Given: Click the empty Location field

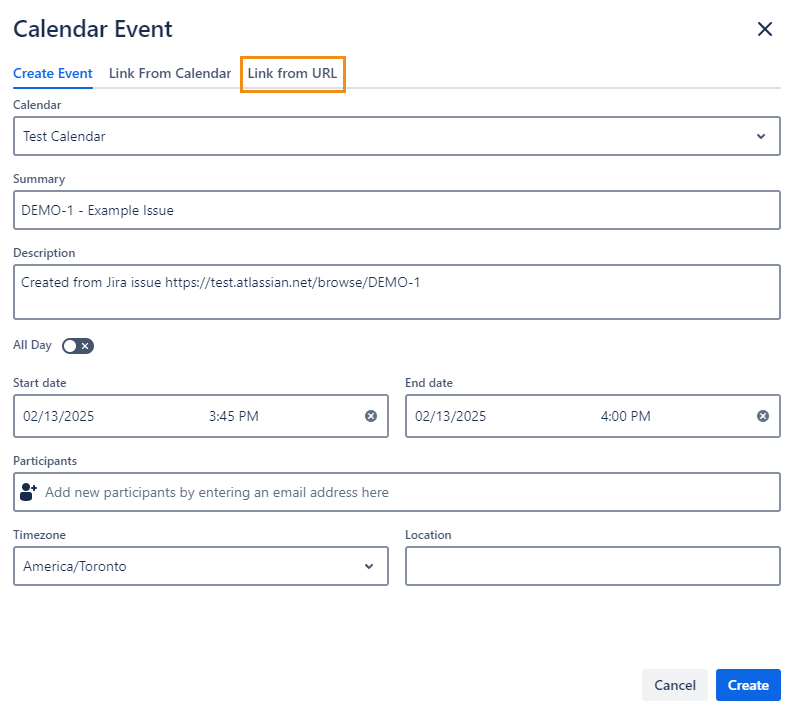Looking at the screenshot, I should click(x=592, y=566).
